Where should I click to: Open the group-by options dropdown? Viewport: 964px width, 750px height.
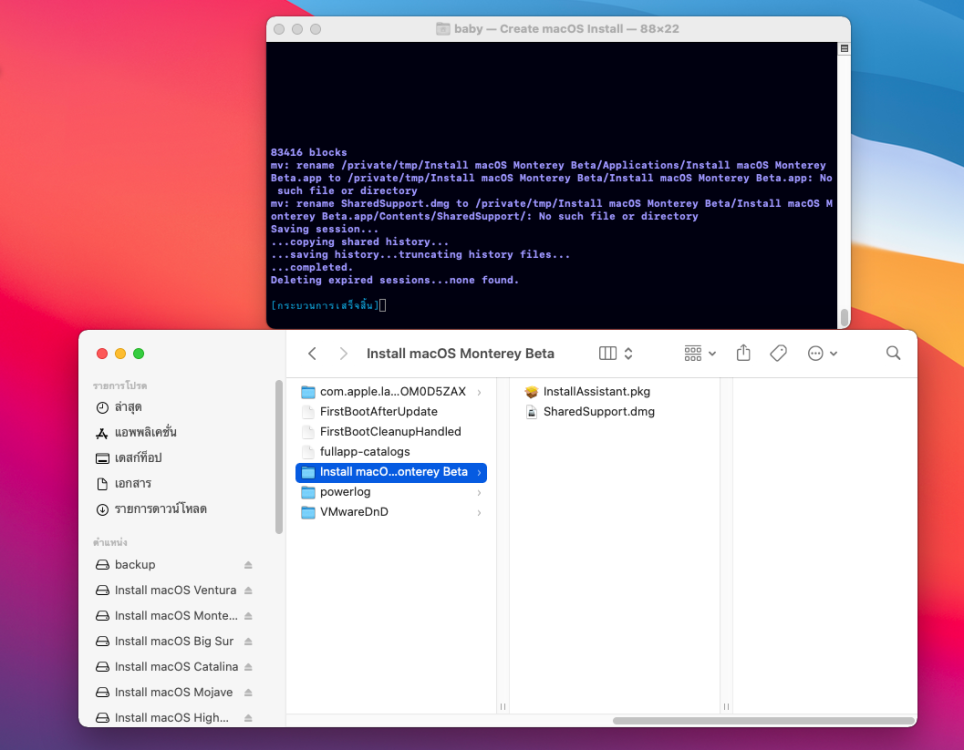tap(700, 353)
